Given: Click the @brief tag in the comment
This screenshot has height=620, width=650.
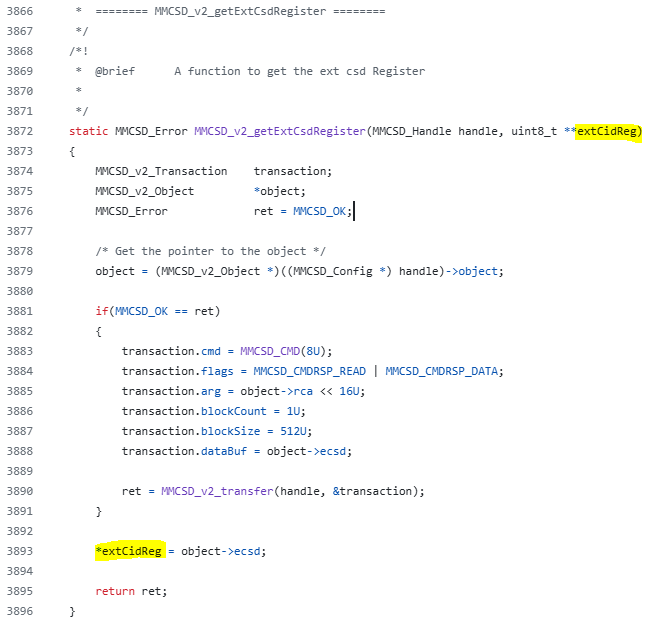Looking at the screenshot, I should pyautogui.click(x=115, y=71).
